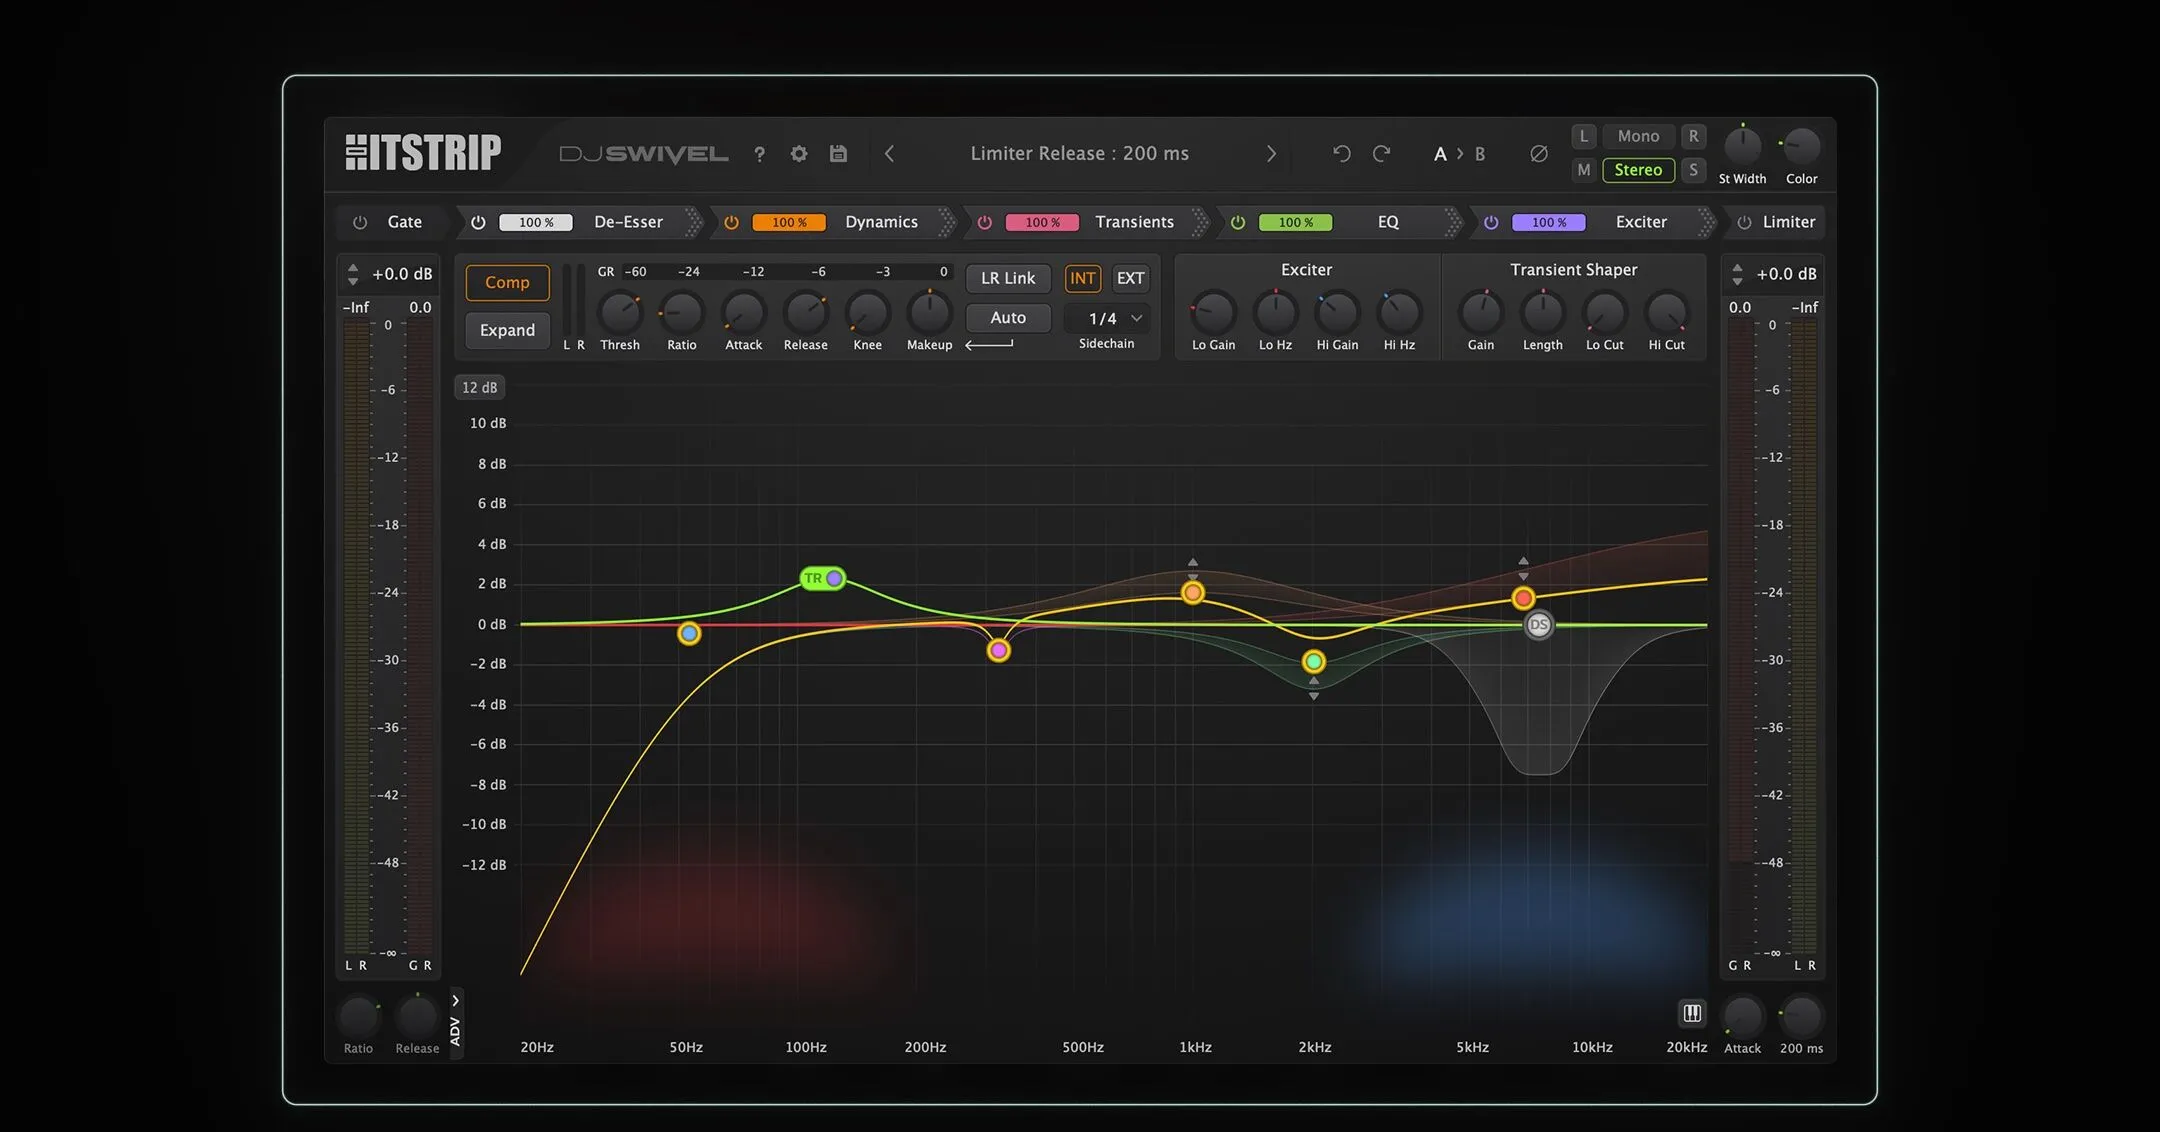Adjust input gain +0.0 dB stepper

[x=352, y=274]
